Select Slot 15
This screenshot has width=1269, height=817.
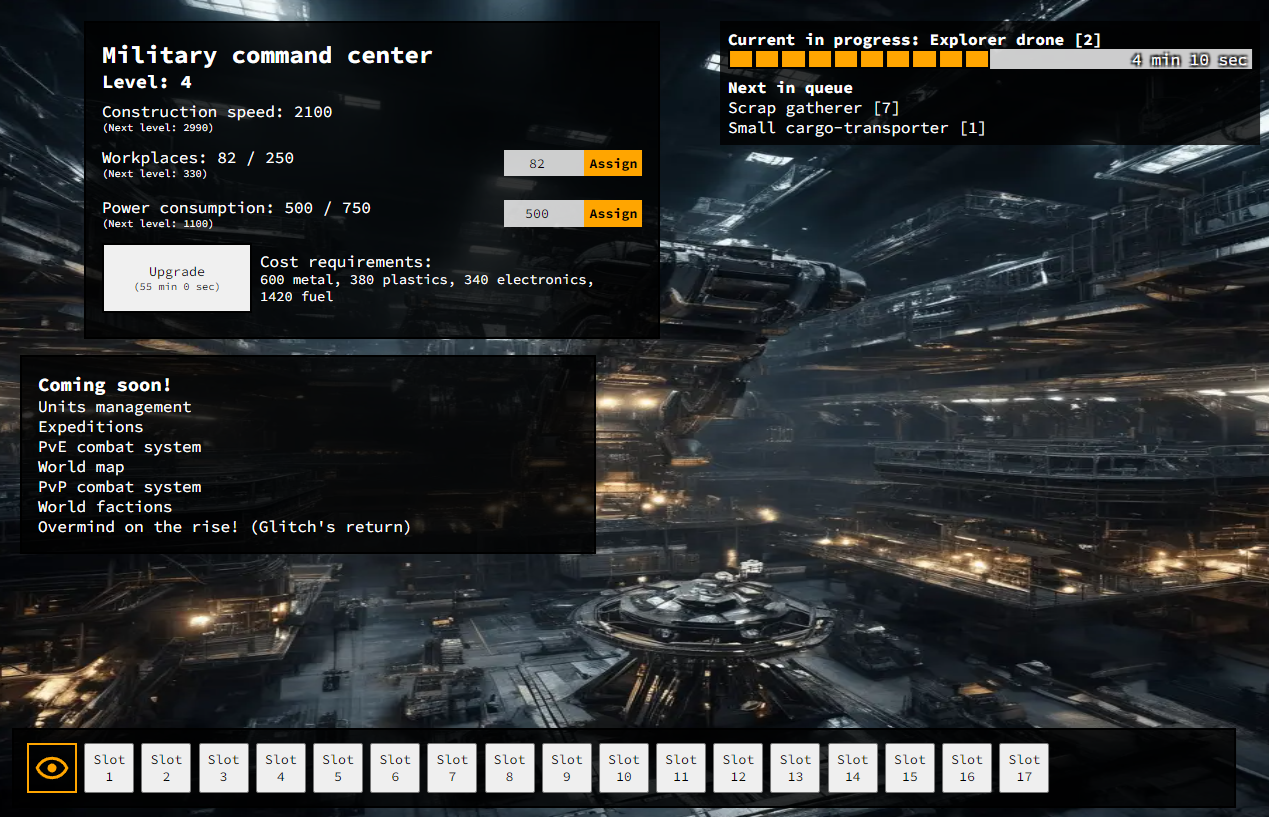(x=910, y=768)
